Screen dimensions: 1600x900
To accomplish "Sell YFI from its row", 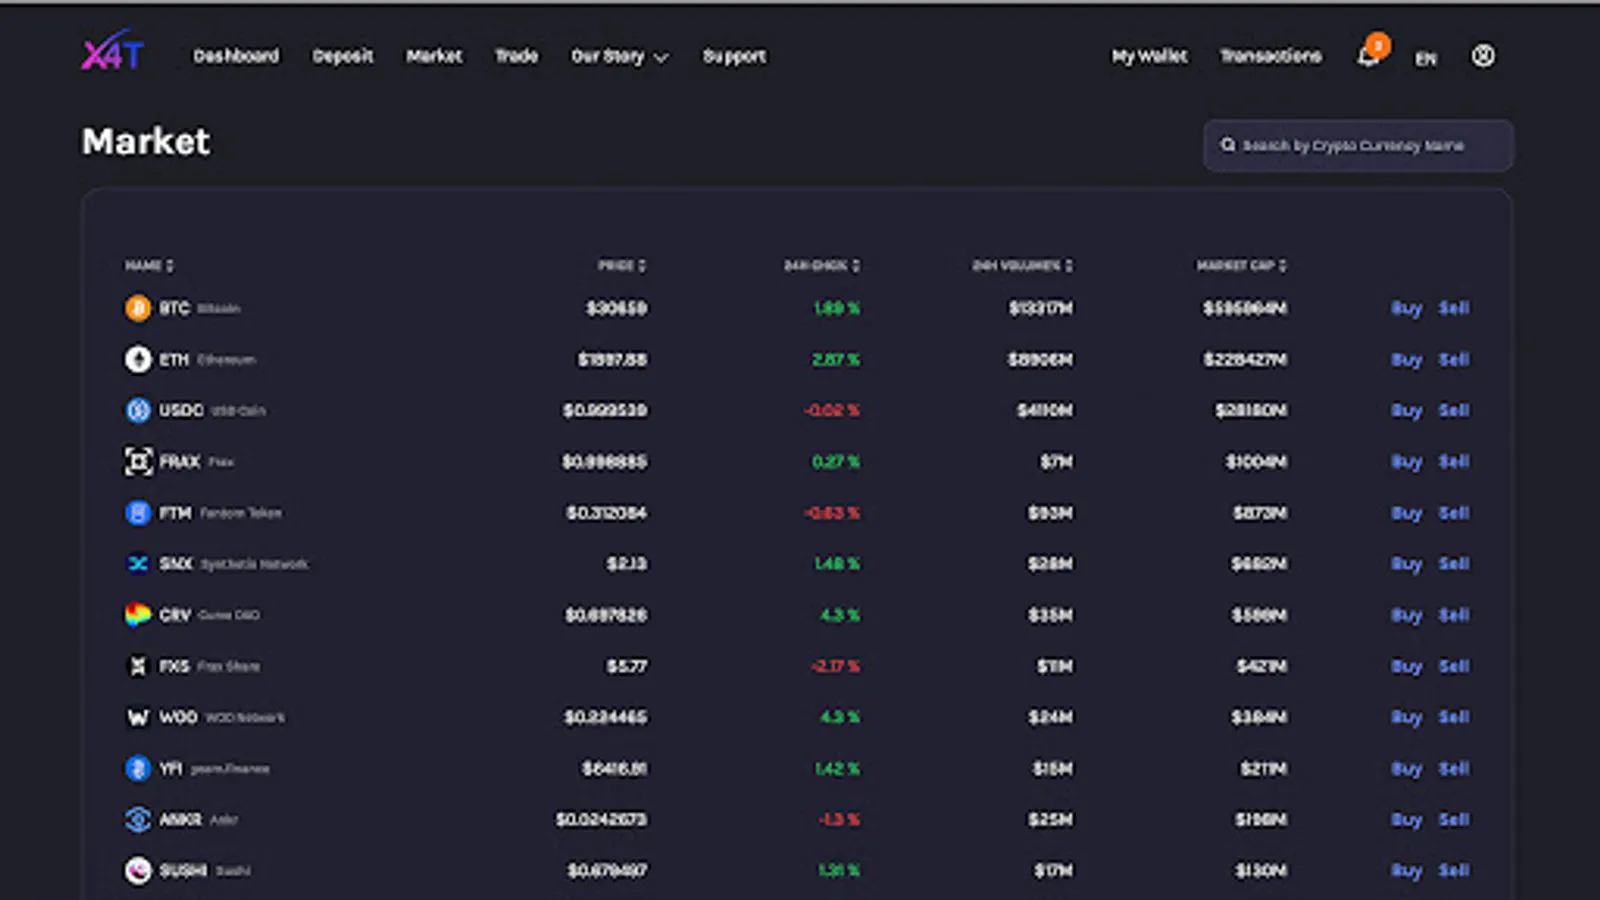I will tap(1454, 768).
